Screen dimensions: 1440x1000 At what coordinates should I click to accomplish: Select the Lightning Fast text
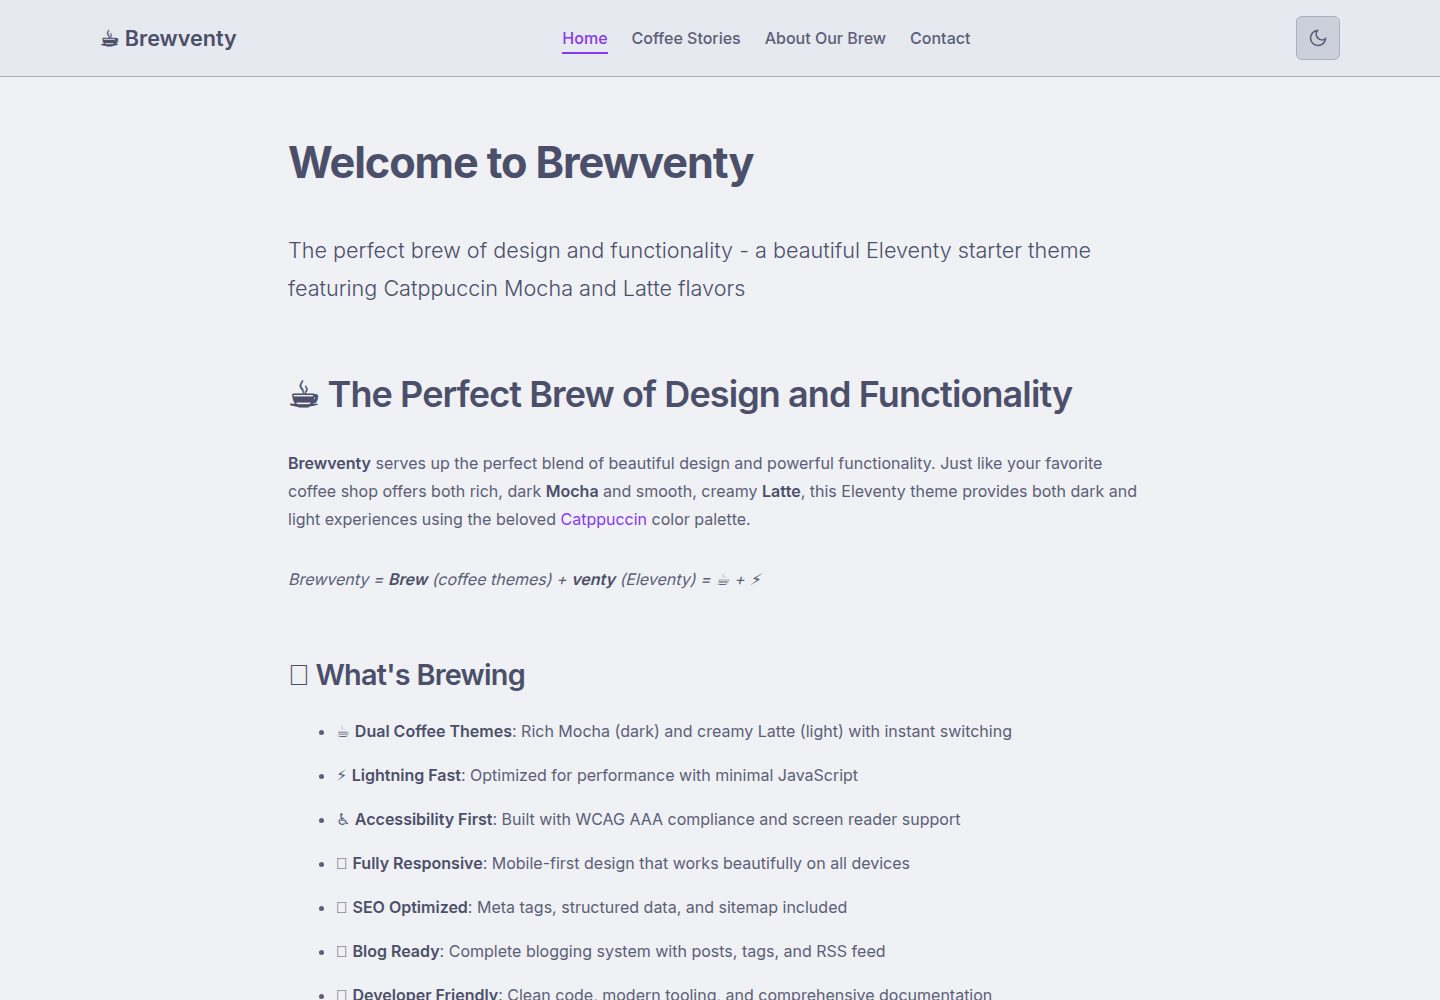[406, 775]
